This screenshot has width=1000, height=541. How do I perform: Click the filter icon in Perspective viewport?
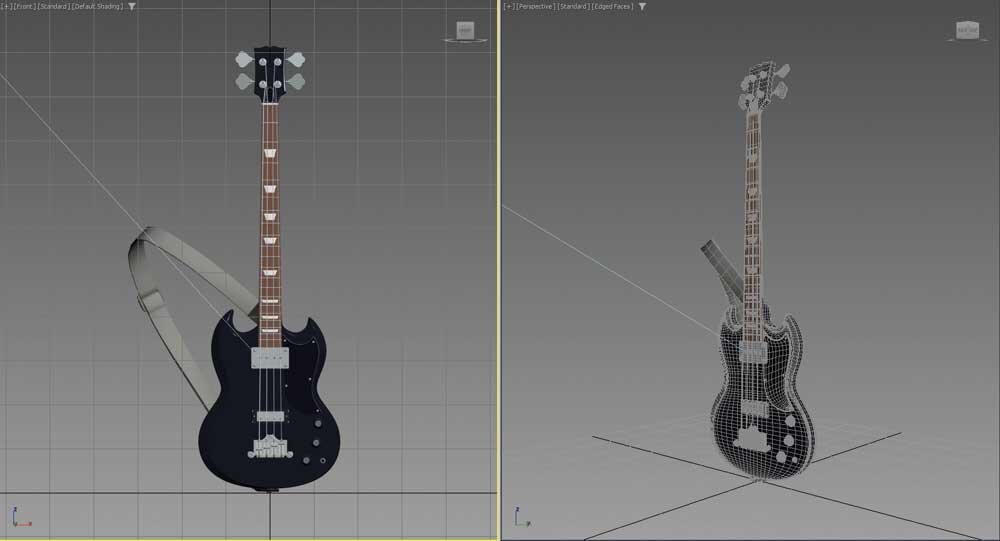642,6
